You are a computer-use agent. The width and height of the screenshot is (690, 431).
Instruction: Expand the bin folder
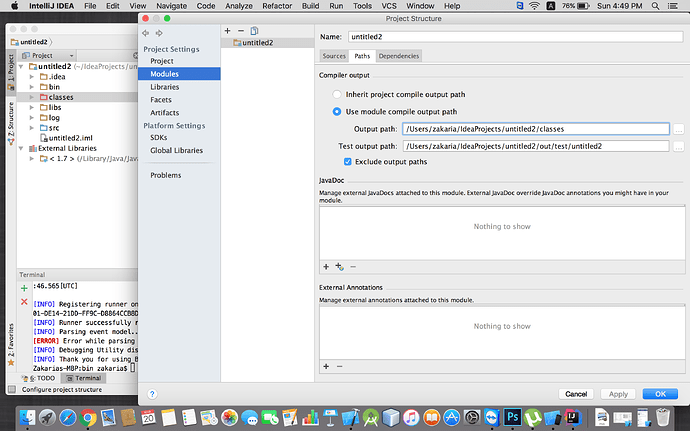click(32, 87)
